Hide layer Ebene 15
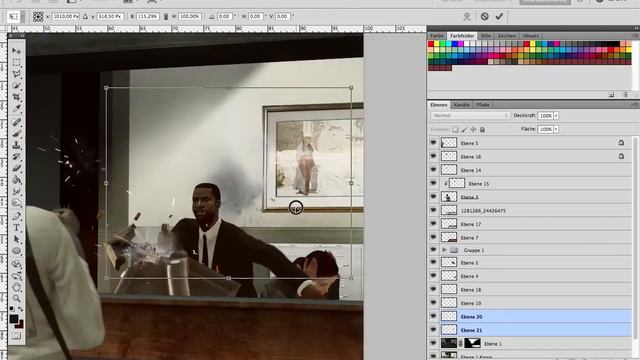Image resolution: width=640 pixels, height=360 pixels. click(x=433, y=183)
